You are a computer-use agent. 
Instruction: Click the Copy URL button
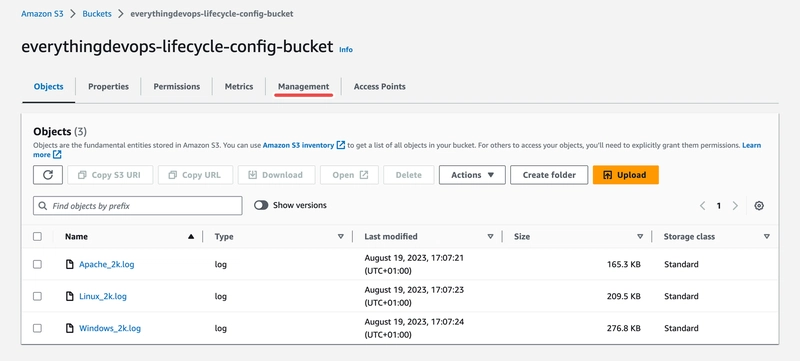click(195, 175)
